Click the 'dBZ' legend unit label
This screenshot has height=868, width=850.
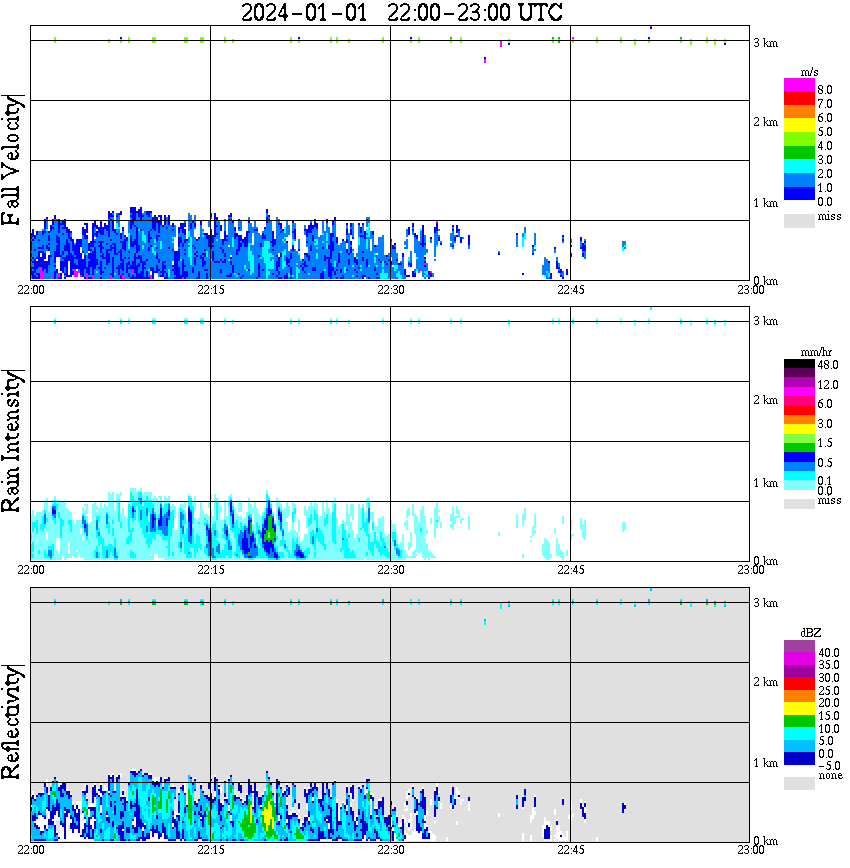[x=811, y=633]
